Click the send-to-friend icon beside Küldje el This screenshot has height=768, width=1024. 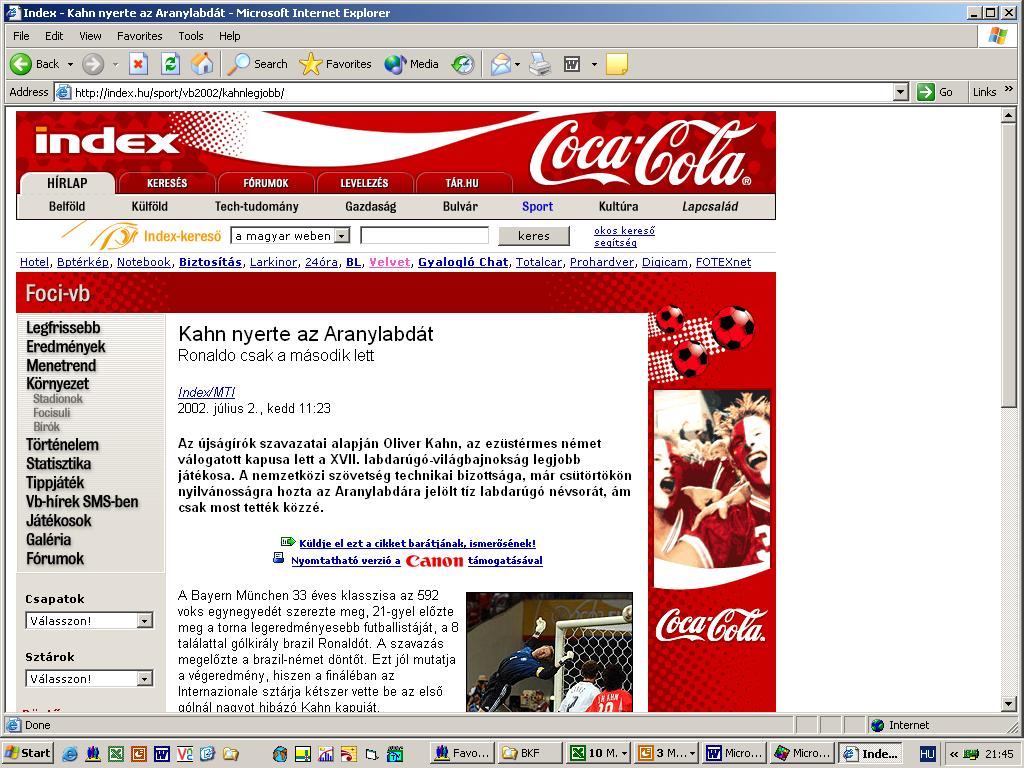(x=288, y=542)
